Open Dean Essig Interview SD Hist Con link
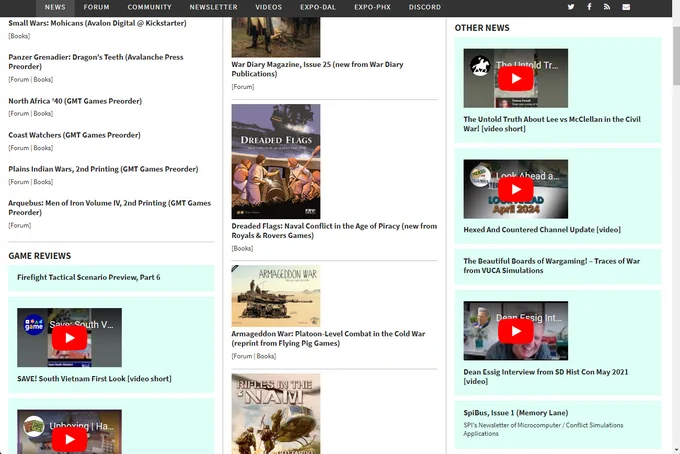The width and height of the screenshot is (680, 454). click(x=545, y=376)
